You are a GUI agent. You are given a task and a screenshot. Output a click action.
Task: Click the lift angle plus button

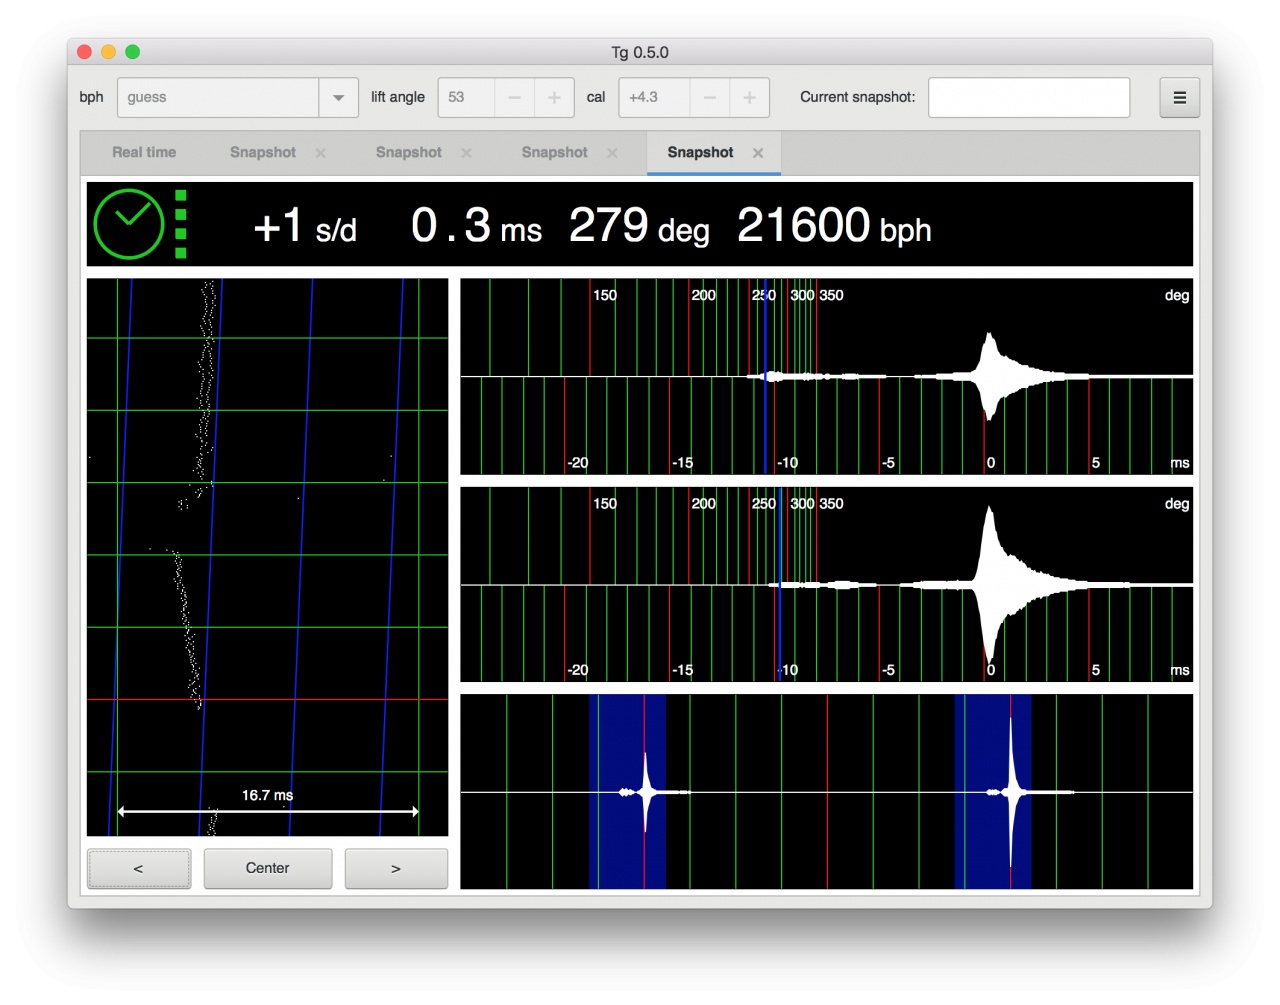554,98
